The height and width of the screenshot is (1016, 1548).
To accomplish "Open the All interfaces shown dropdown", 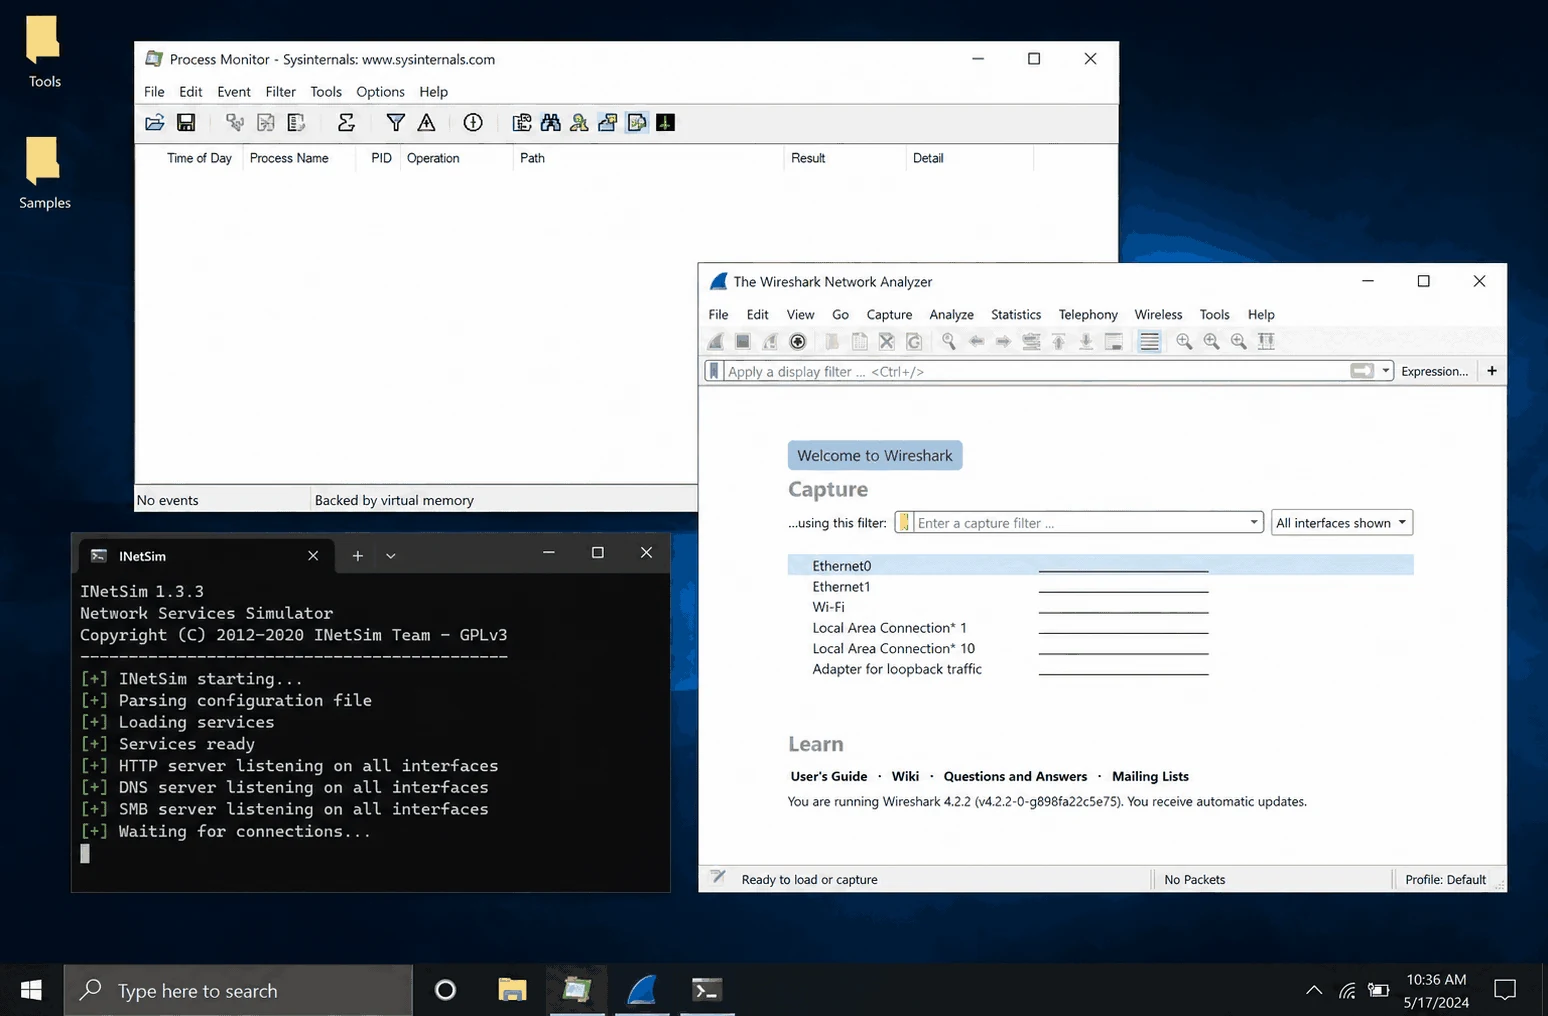I will pos(1341,522).
